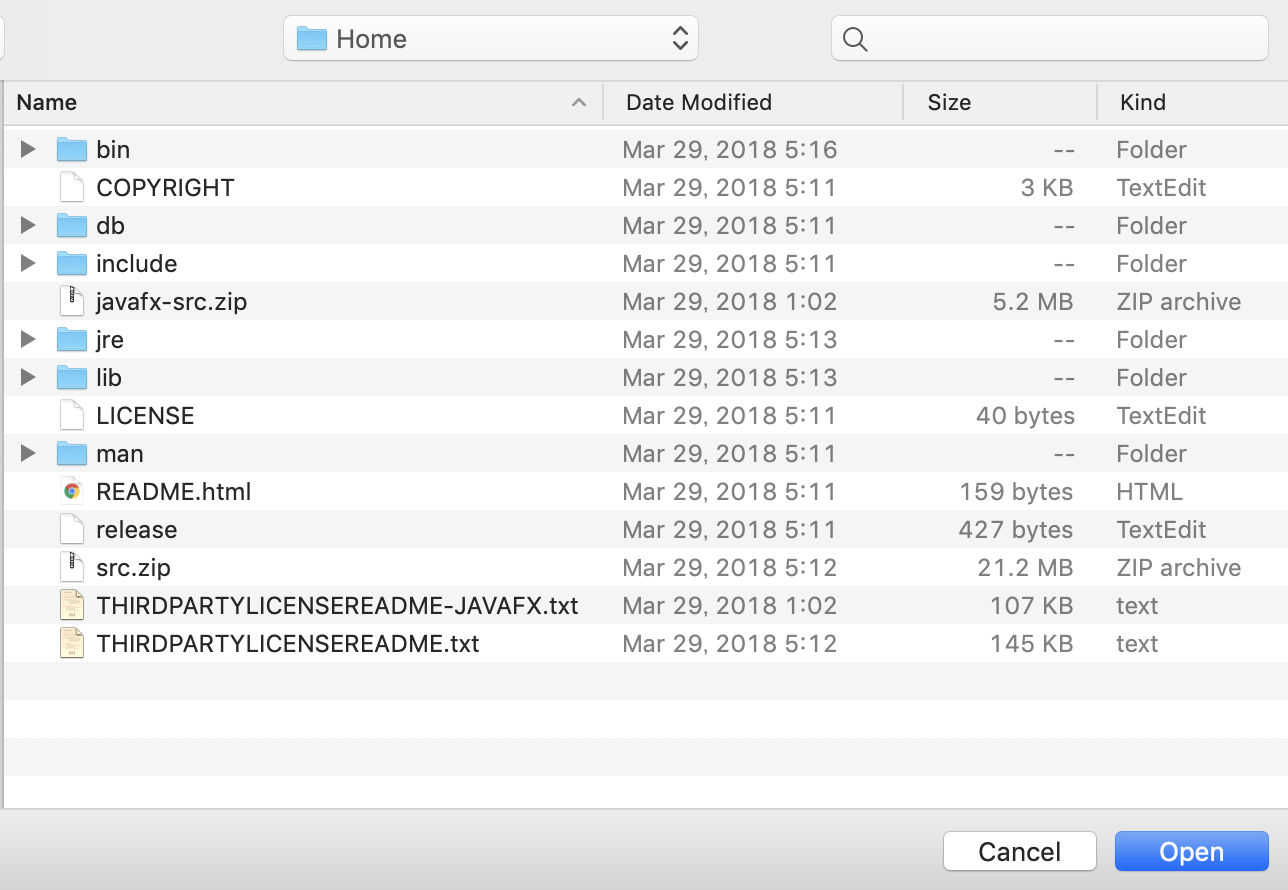Select the javafx-src.zip archive icon
This screenshot has height=890, width=1288.
72,302
